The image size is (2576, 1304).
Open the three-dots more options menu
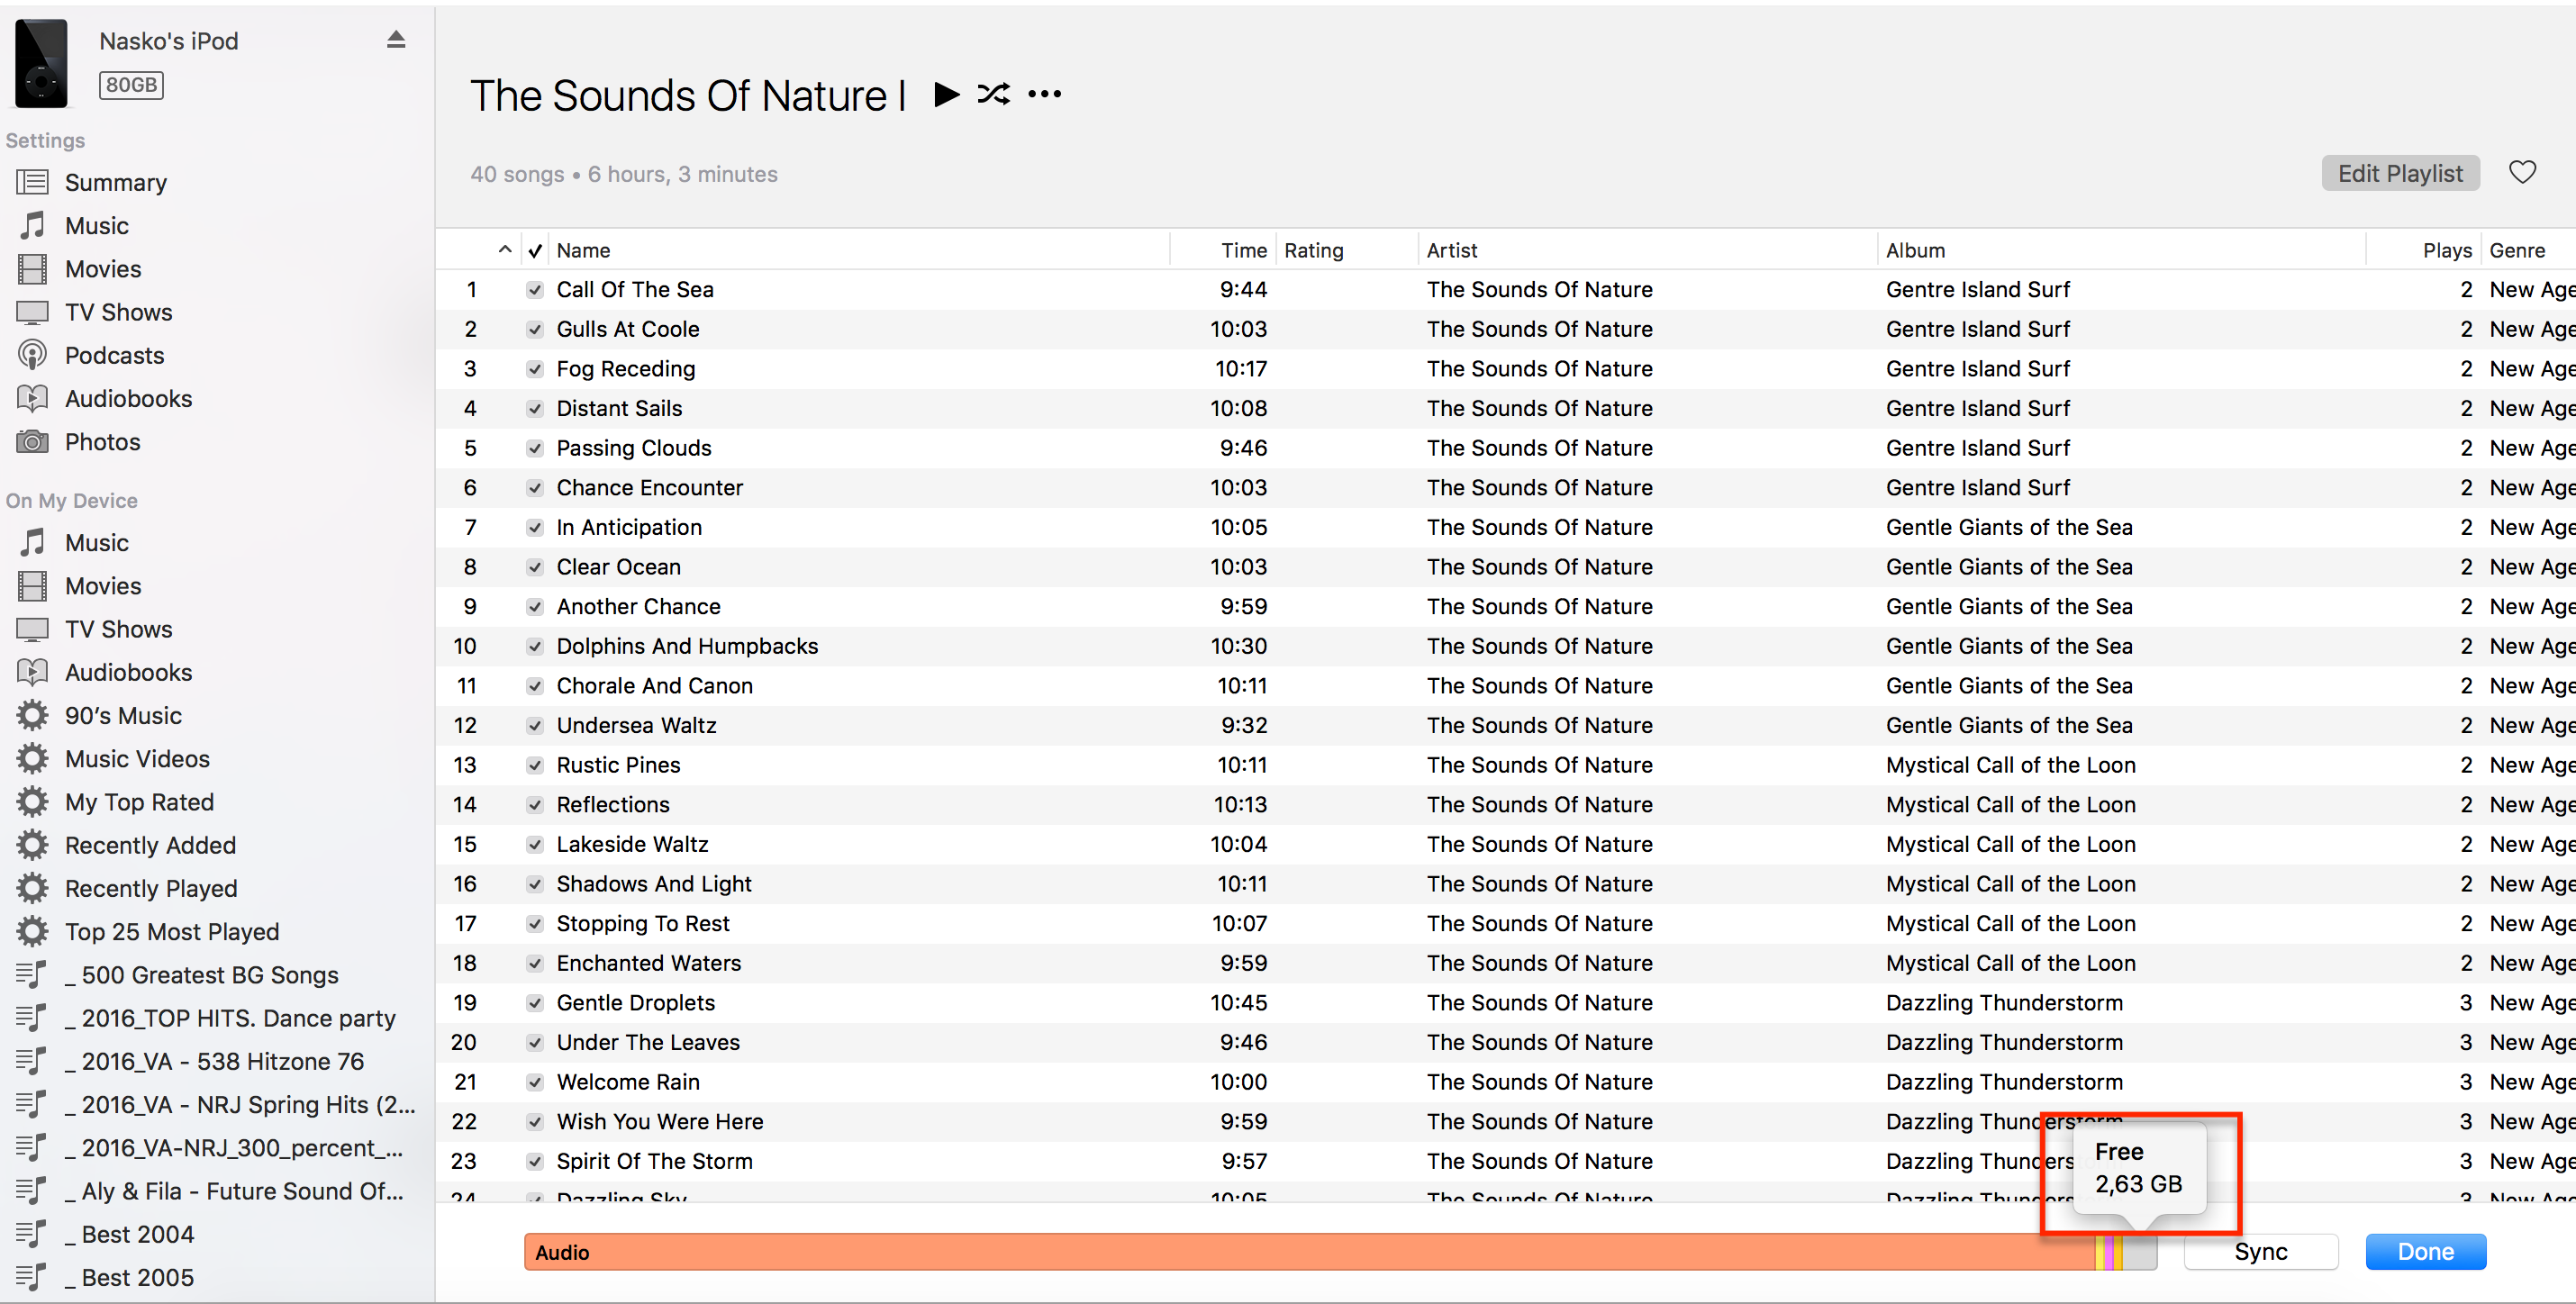coord(1044,95)
